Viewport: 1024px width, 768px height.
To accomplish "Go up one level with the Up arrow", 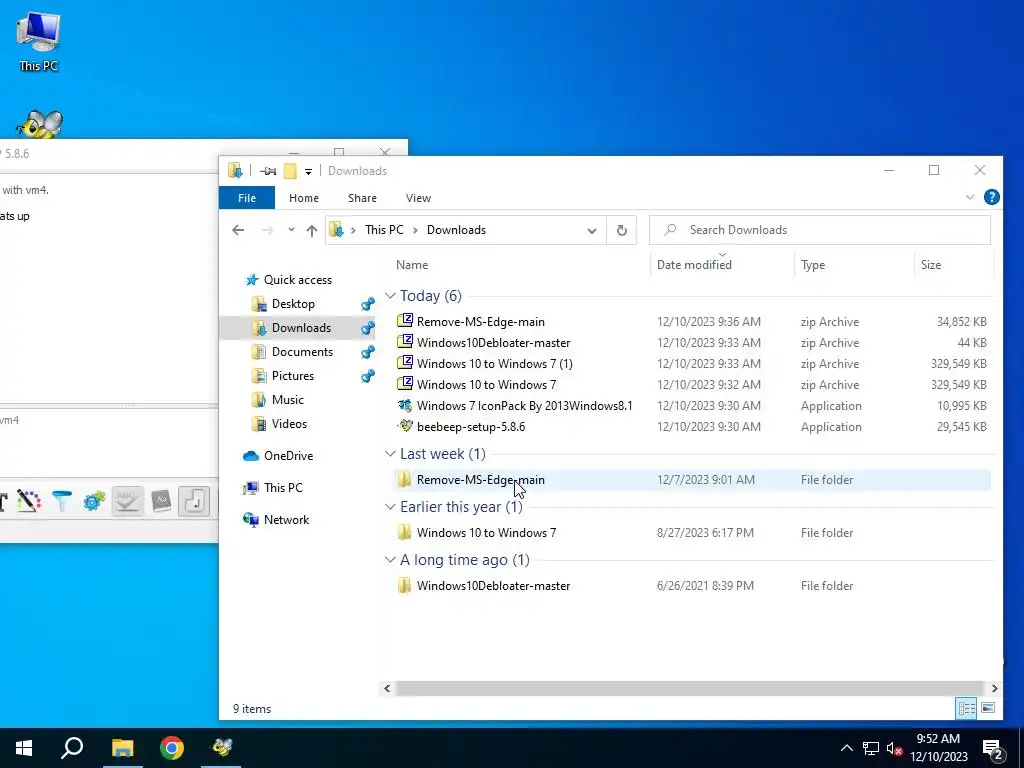I will (312, 230).
